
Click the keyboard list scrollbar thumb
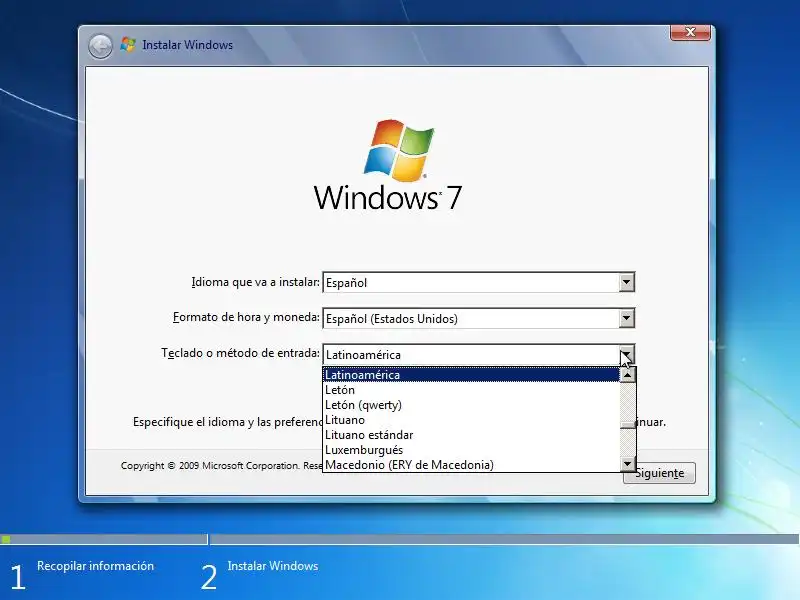click(x=628, y=424)
